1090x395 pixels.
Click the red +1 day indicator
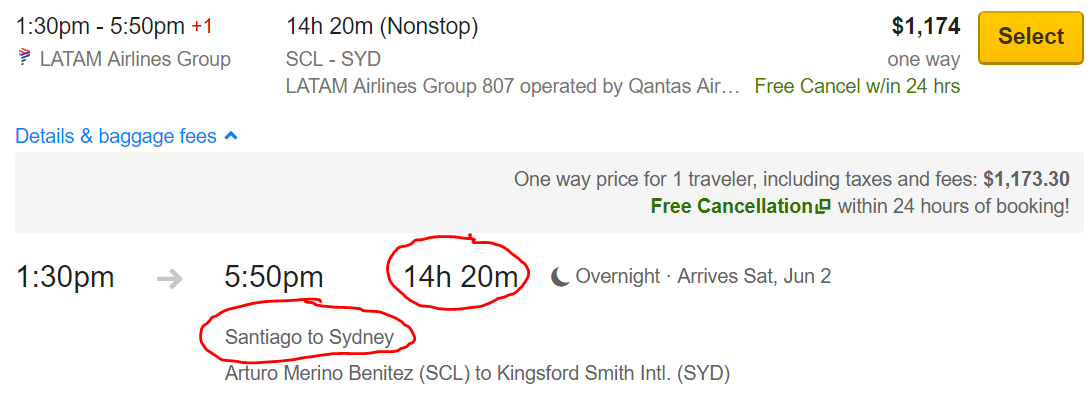[x=202, y=27]
